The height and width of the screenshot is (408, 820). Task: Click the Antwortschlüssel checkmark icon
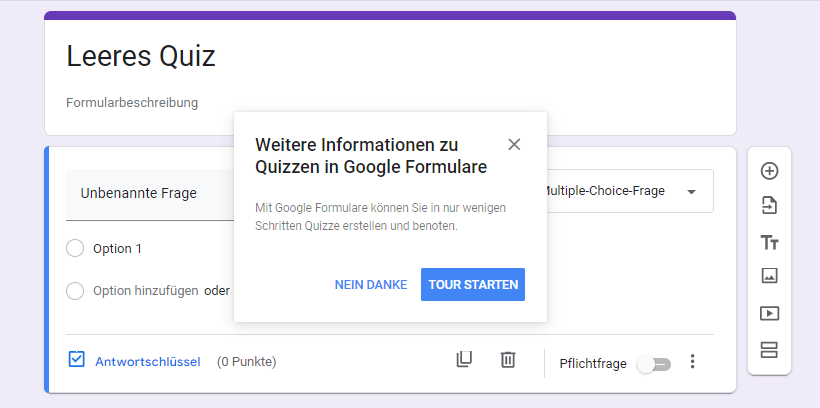pyautogui.click(x=76, y=359)
